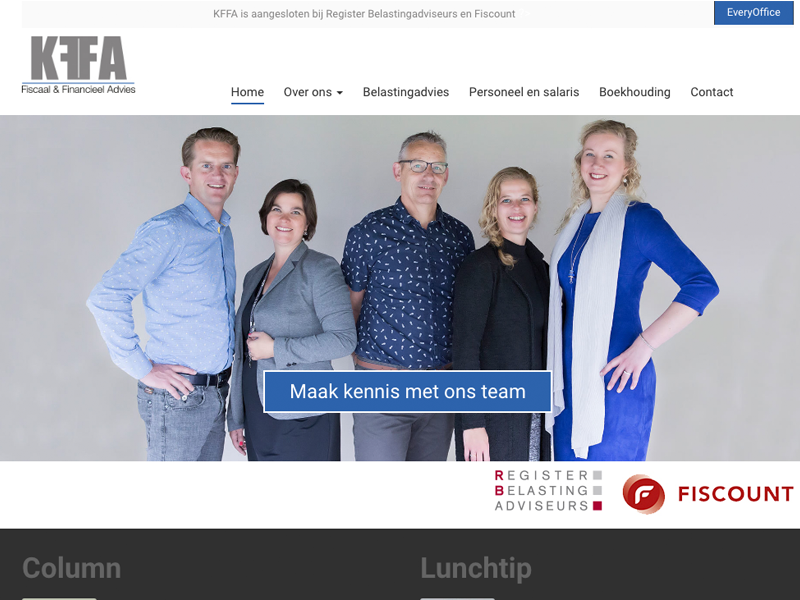Open the Belastingadvies page
This screenshot has width=800, height=600.
coord(406,92)
